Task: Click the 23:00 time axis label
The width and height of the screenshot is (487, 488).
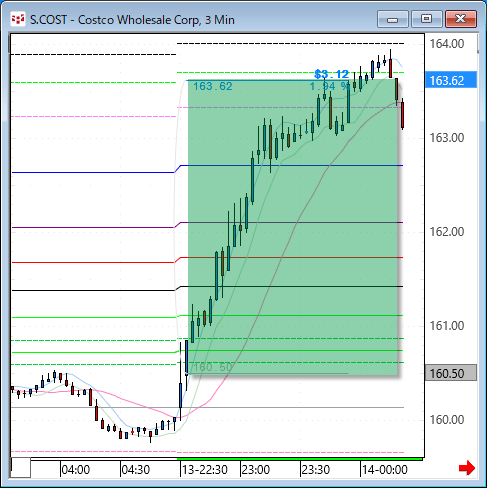Action: (256, 470)
